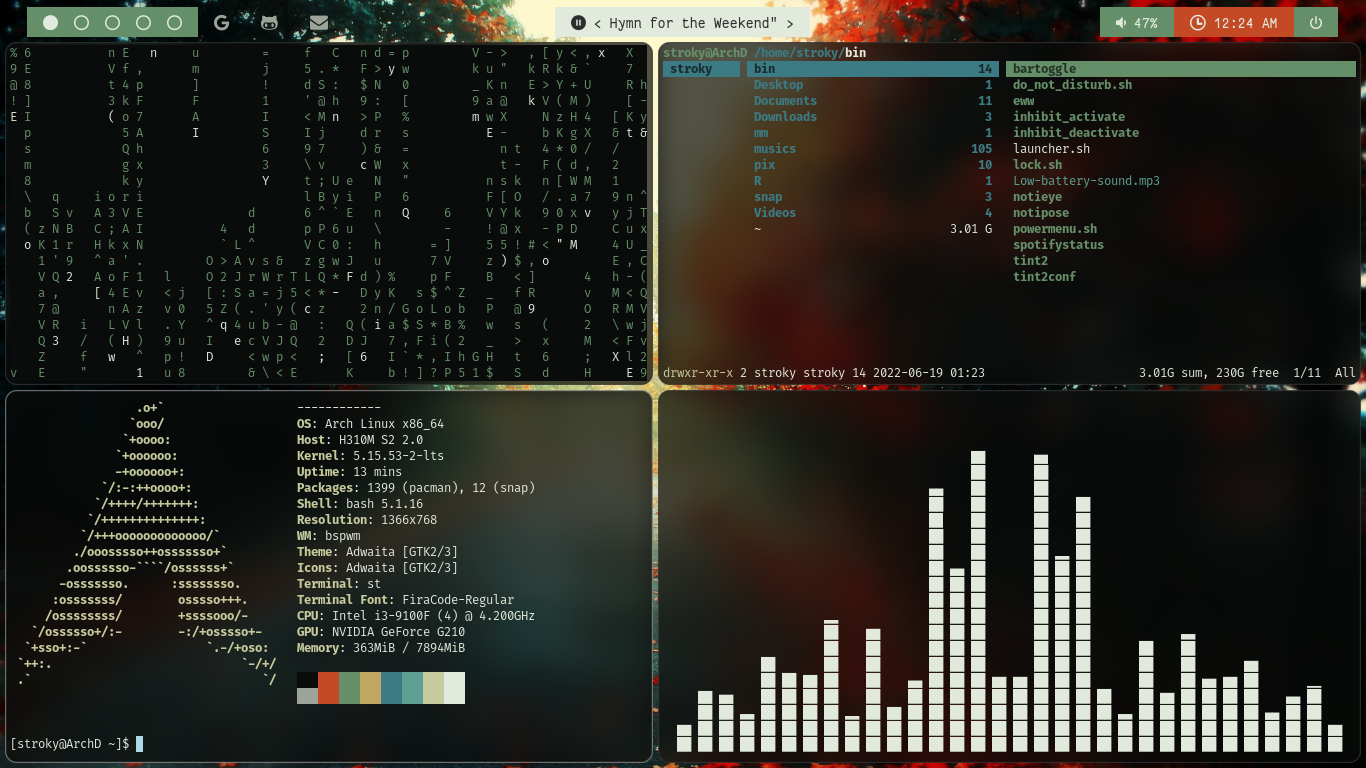Select the musics directory entry
This screenshot has height=768, width=1366.
pyautogui.click(x=775, y=149)
